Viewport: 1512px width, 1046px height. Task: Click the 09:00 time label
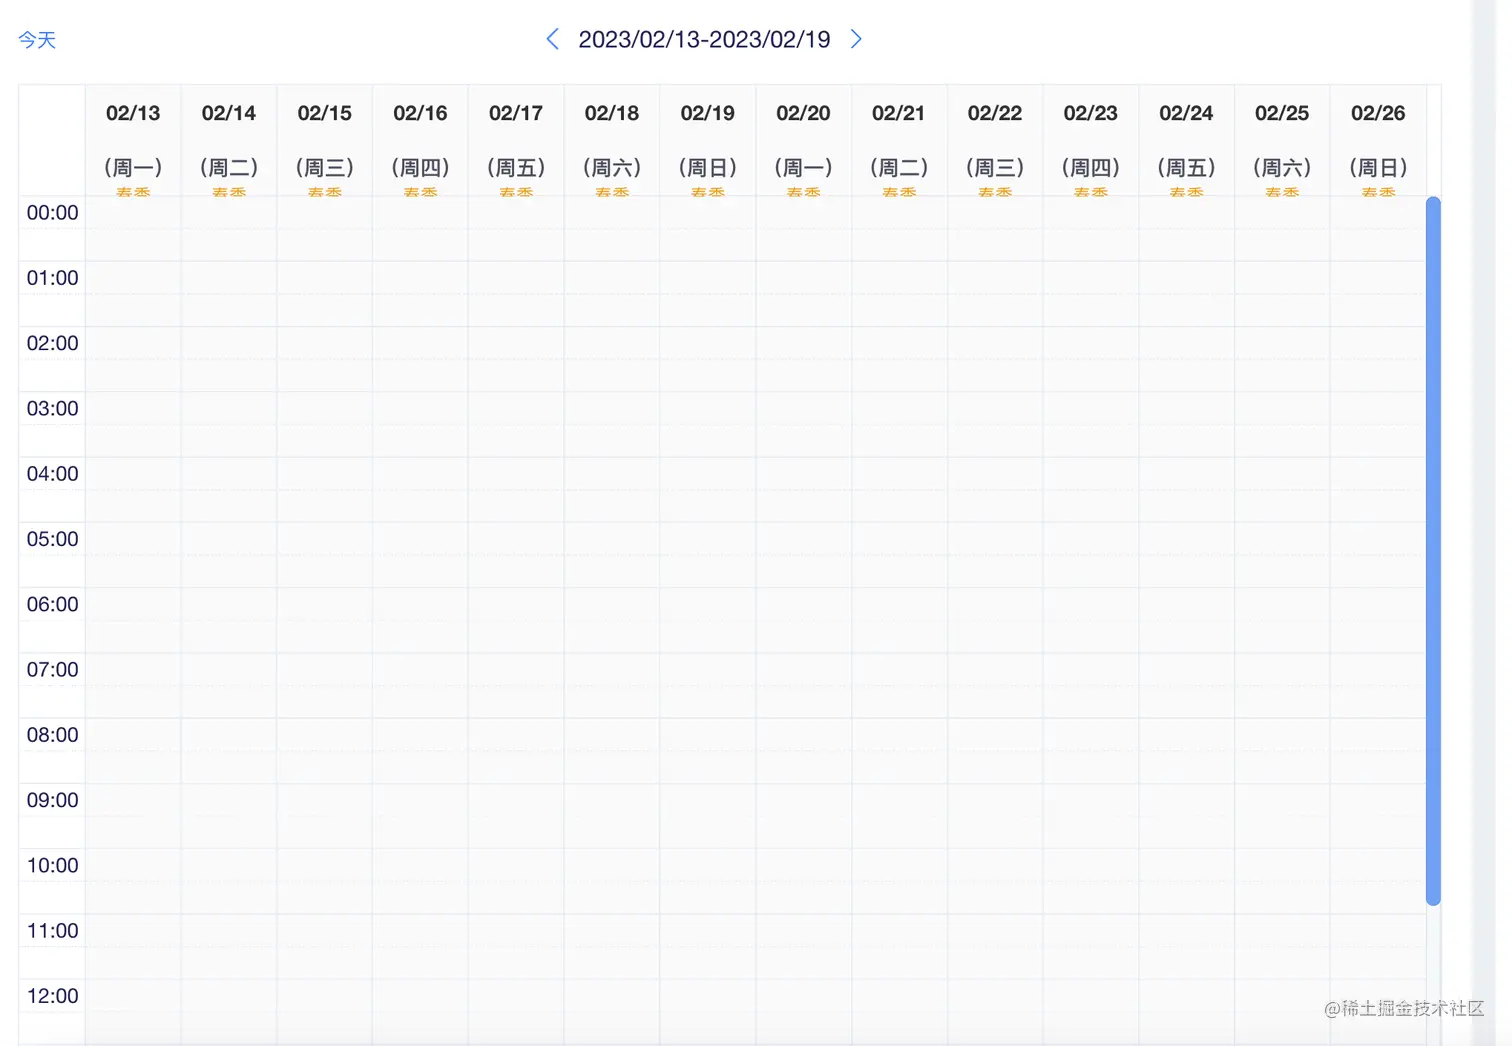pyautogui.click(x=52, y=800)
